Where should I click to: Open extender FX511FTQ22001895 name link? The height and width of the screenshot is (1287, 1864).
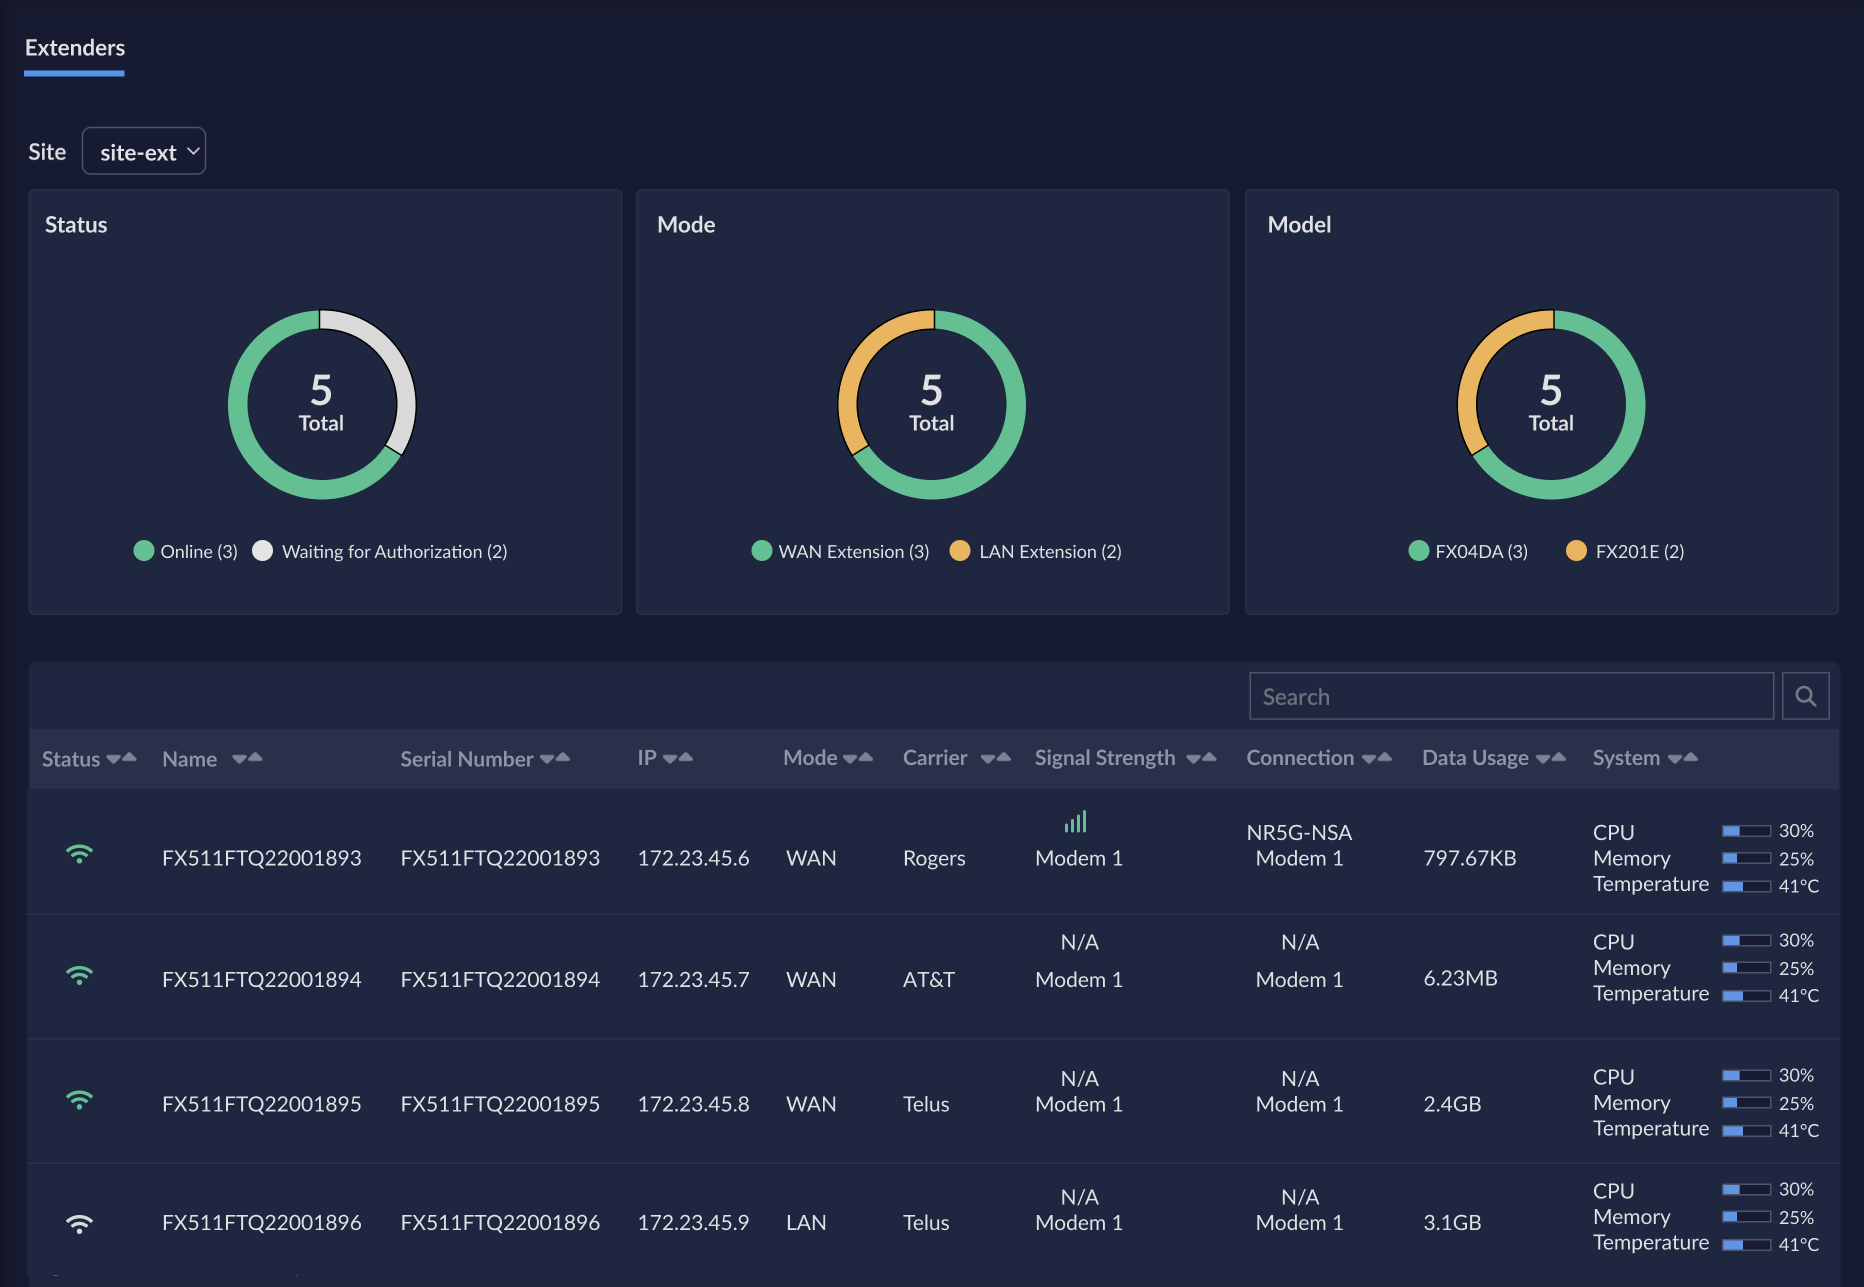click(261, 1104)
